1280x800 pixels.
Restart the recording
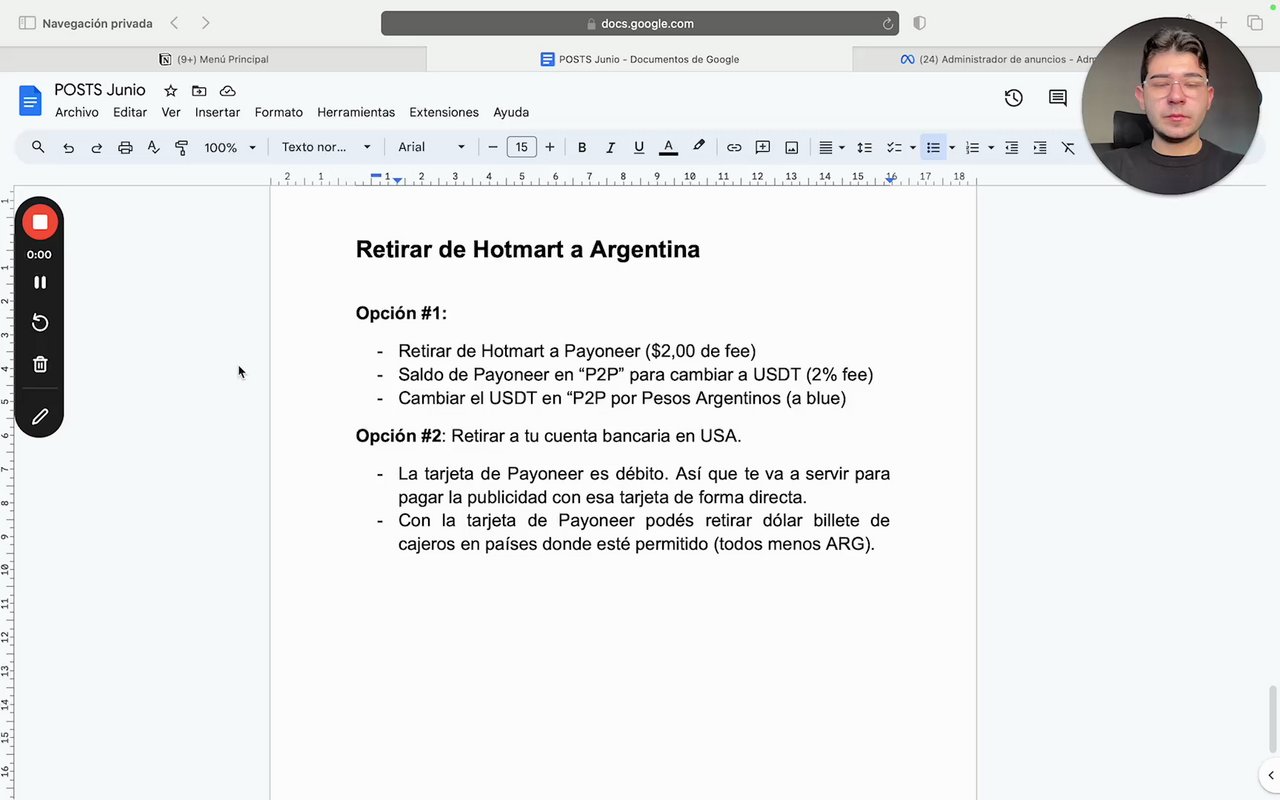[x=40, y=323]
